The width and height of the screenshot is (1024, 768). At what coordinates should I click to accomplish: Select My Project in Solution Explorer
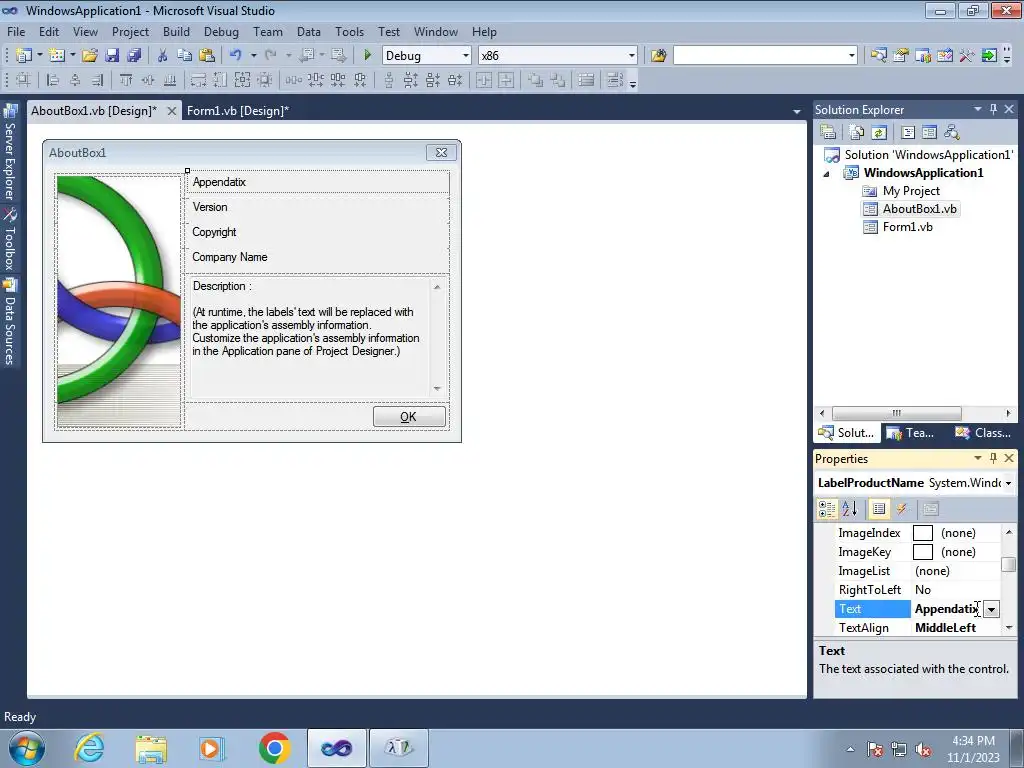(911, 191)
